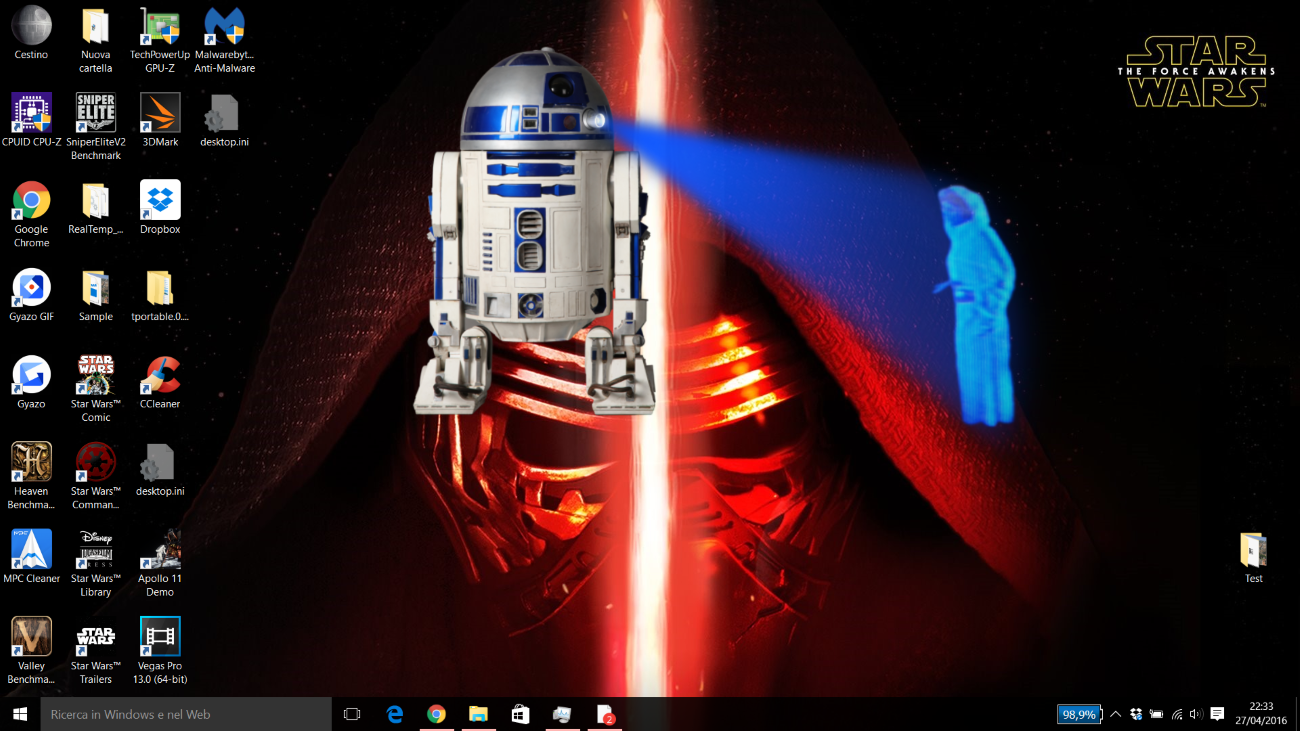Open Windows Store from taskbar
Image resolution: width=1300 pixels, height=731 pixels.
click(x=520, y=714)
